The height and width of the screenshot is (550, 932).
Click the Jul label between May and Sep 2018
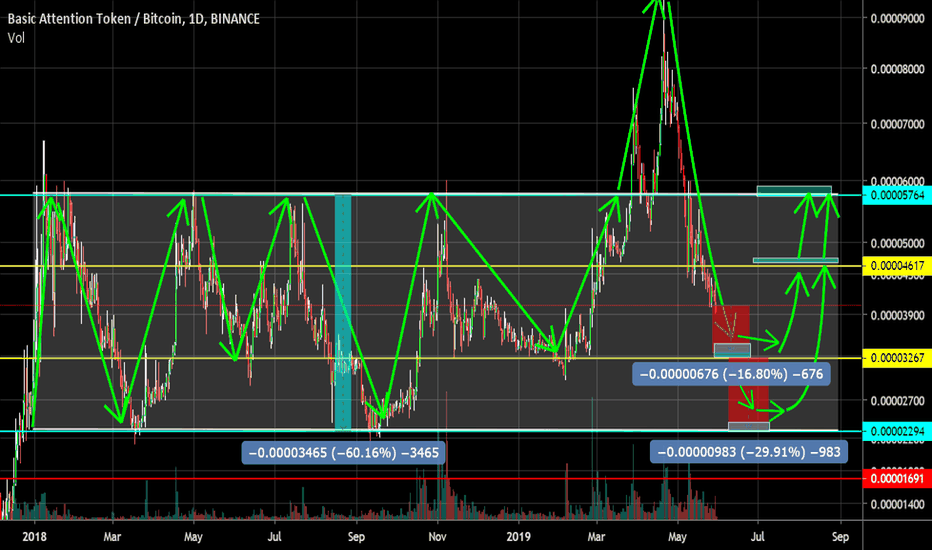(274, 537)
